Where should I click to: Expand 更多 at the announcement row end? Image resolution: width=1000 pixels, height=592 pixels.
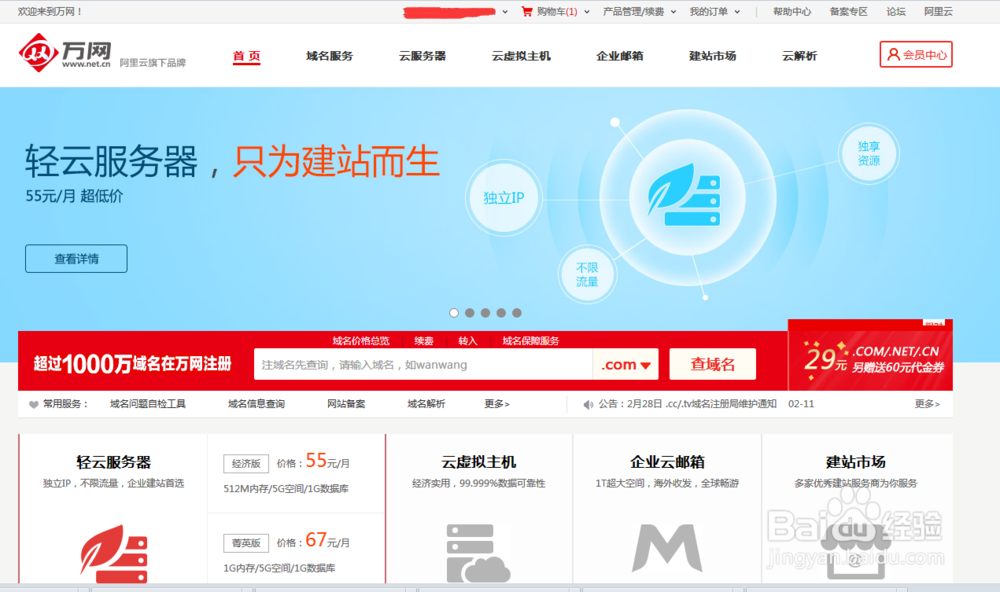coord(927,404)
